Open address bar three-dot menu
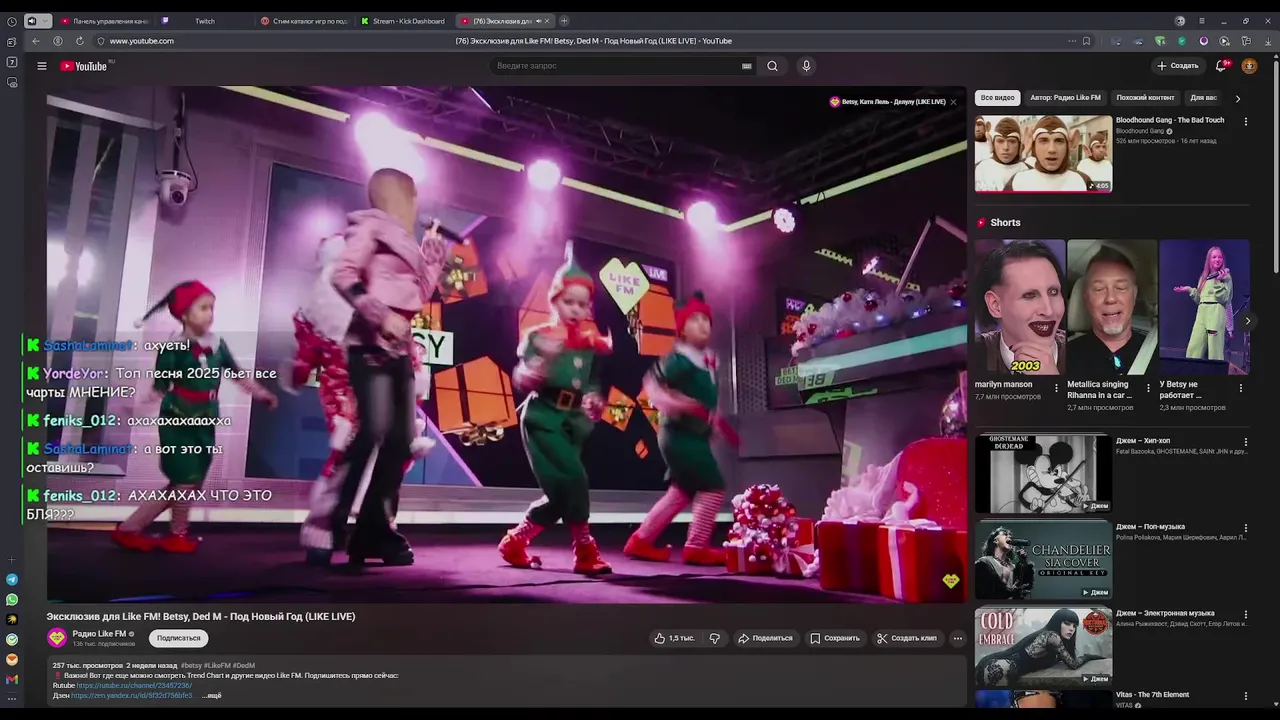 (x=1072, y=41)
